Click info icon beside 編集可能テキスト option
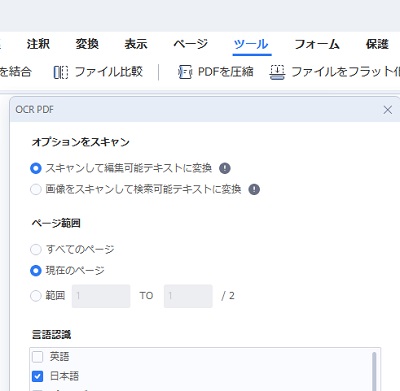The image size is (400, 391). pyautogui.click(x=225, y=168)
